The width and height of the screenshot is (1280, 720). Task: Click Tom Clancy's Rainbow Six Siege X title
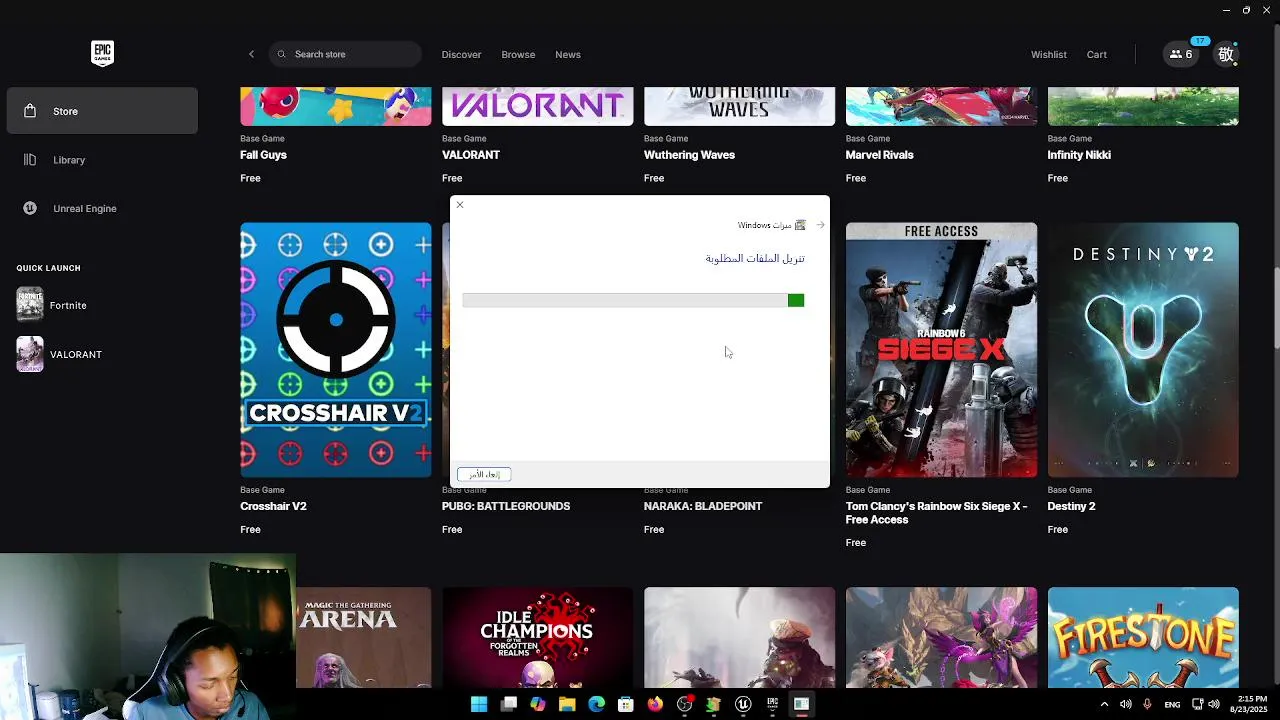pos(937,513)
